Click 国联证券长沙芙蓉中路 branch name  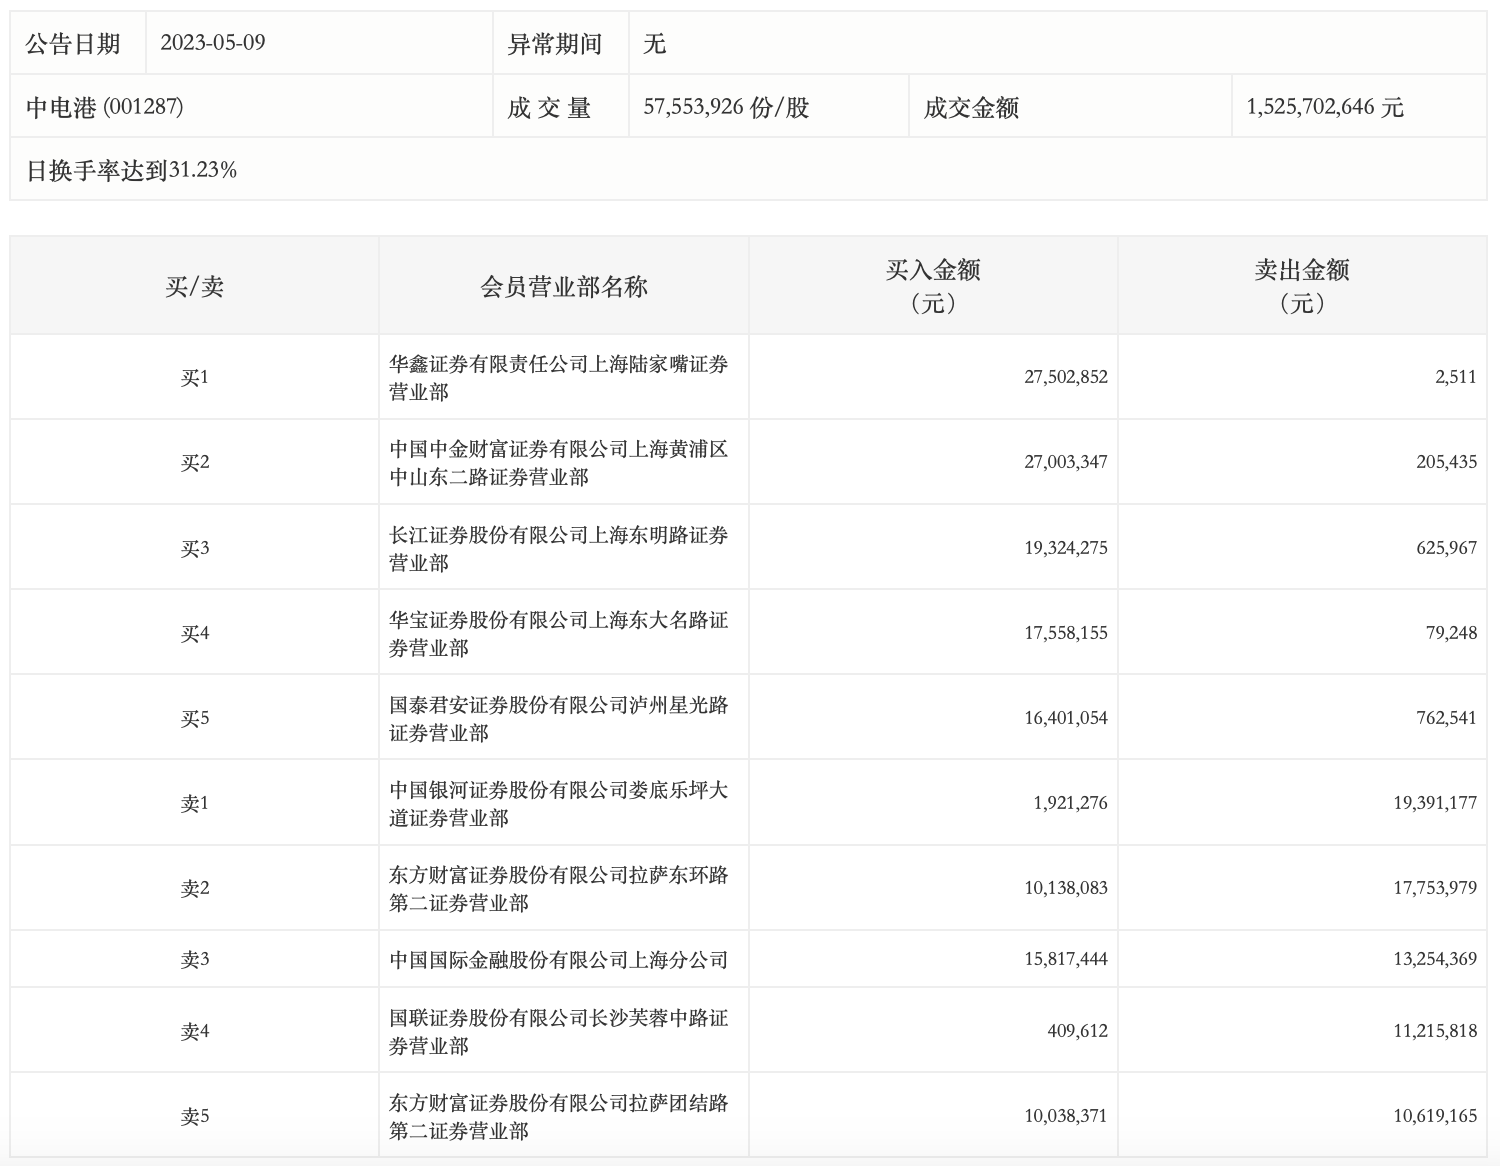(559, 1031)
